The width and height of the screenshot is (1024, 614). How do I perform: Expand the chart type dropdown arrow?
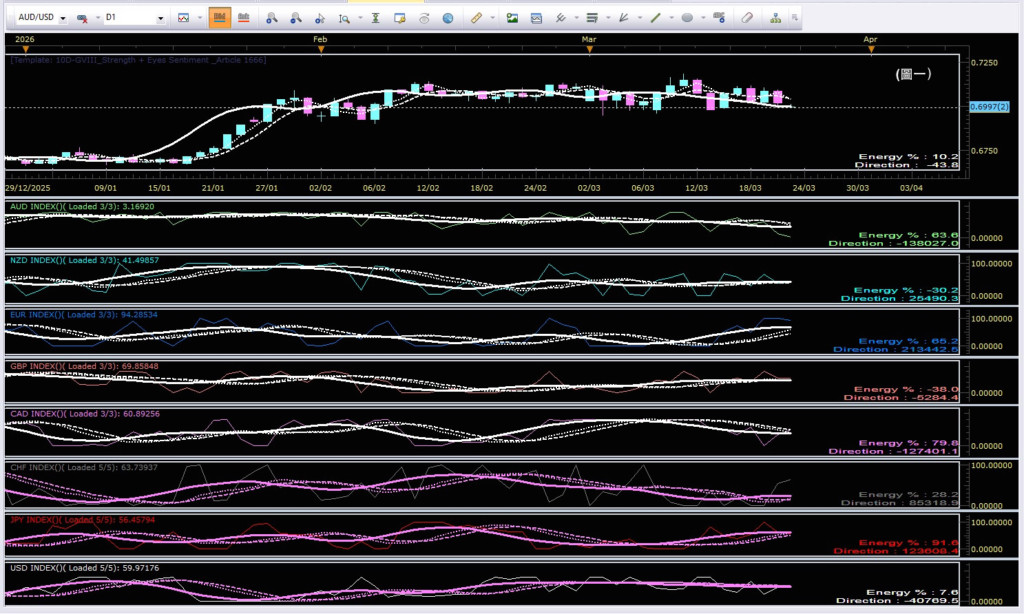(199, 18)
